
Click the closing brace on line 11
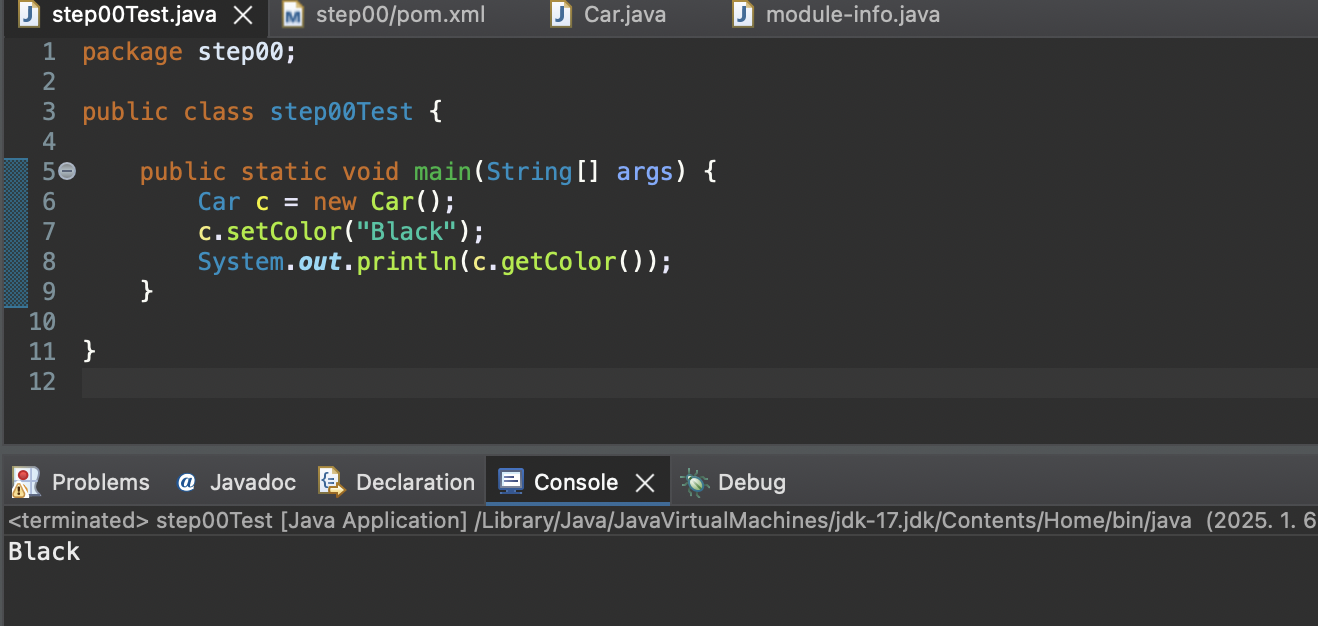[x=89, y=352]
